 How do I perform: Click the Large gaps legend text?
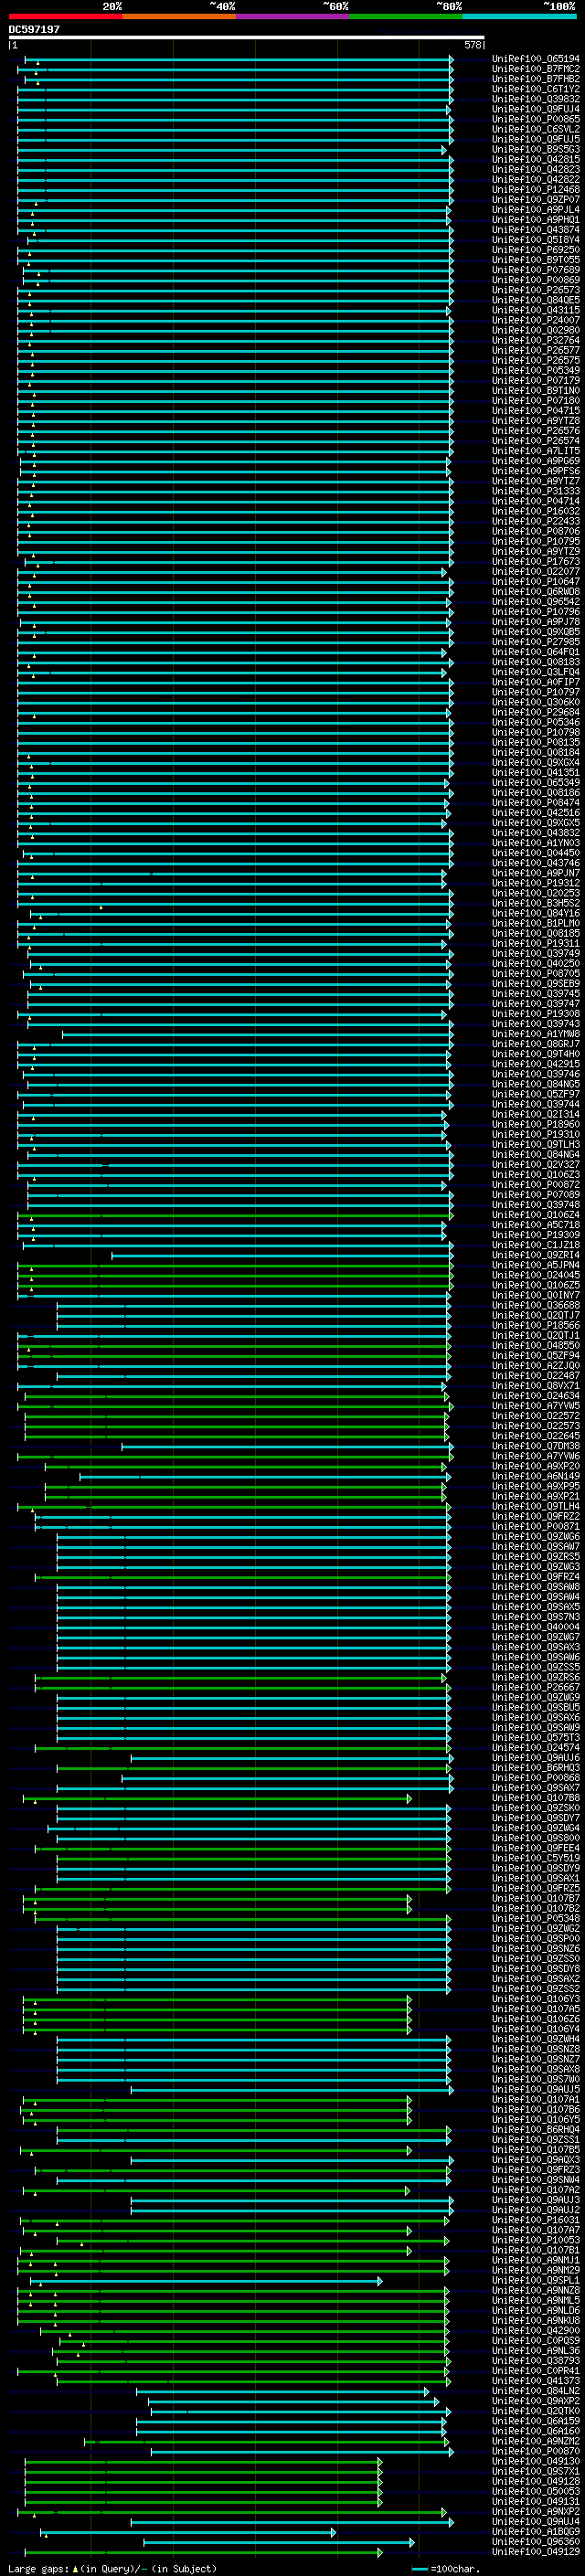tap(113, 2568)
